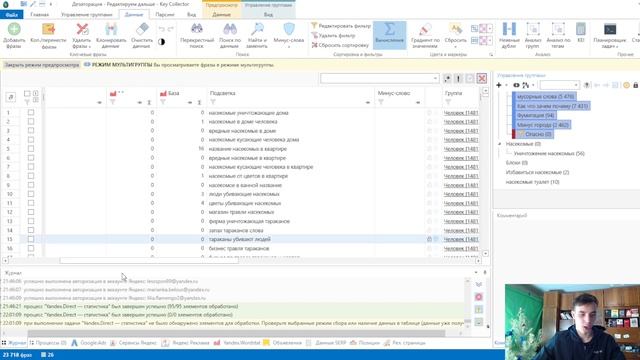This screenshot has width=640, height=360.
Task: Click bottom pink color marker in ribbon
Action: point(483,40)
